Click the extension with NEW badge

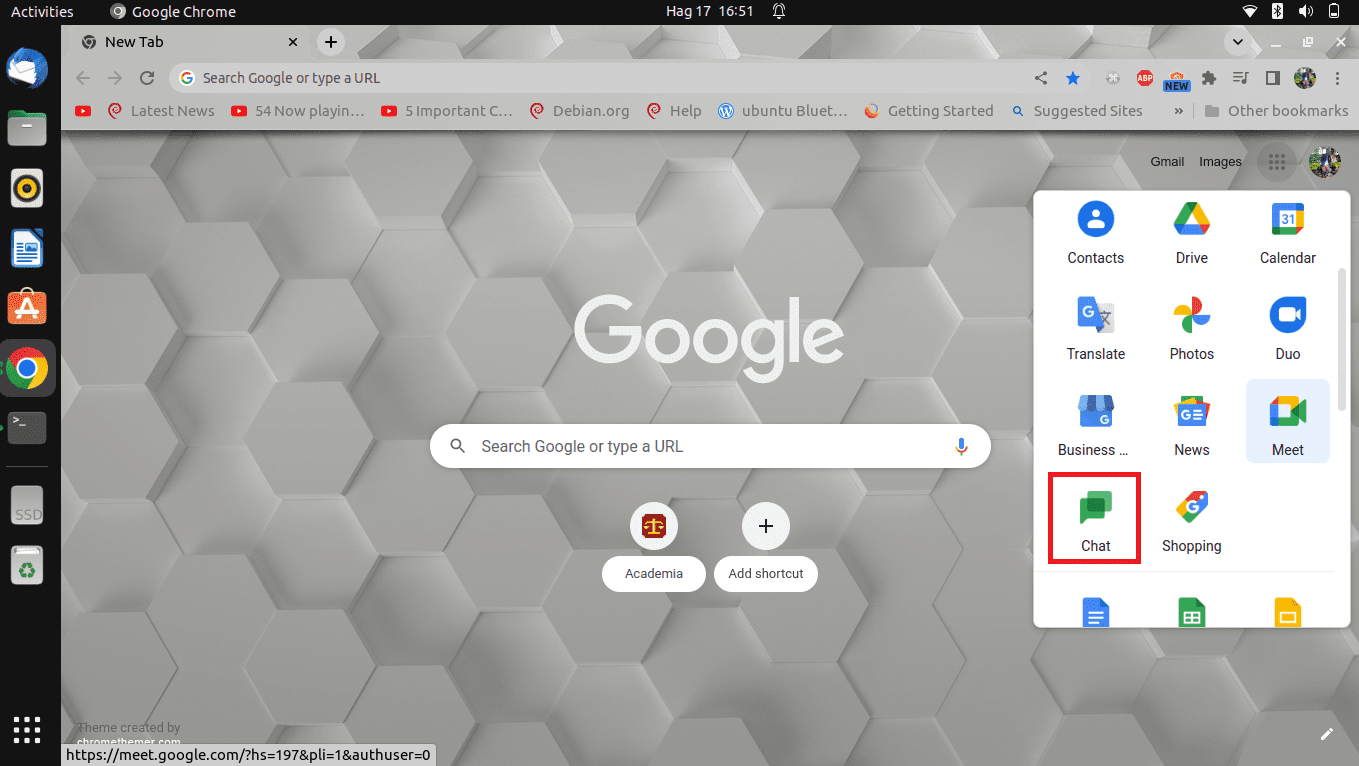tap(1177, 79)
